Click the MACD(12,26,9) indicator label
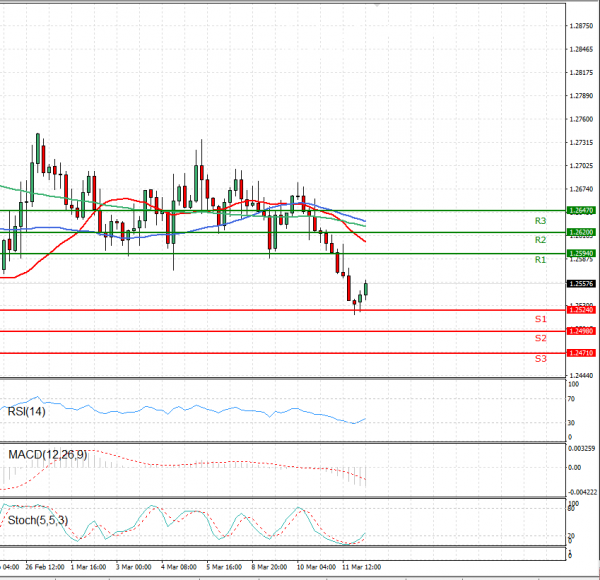The image size is (600, 580). pyautogui.click(x=47, y=455)
